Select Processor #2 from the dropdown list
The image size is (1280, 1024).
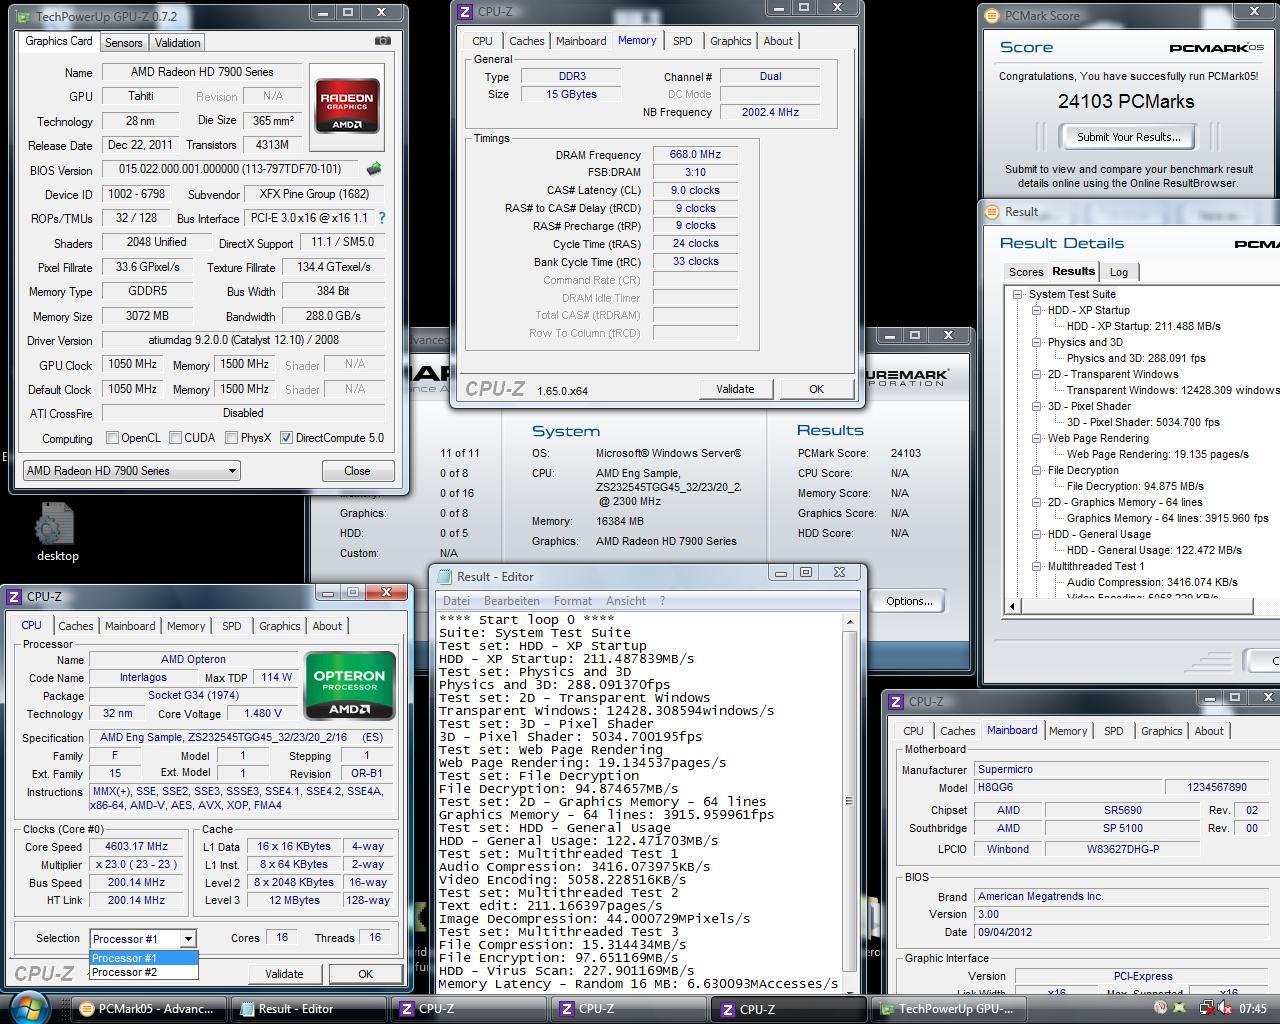point(144,971)
